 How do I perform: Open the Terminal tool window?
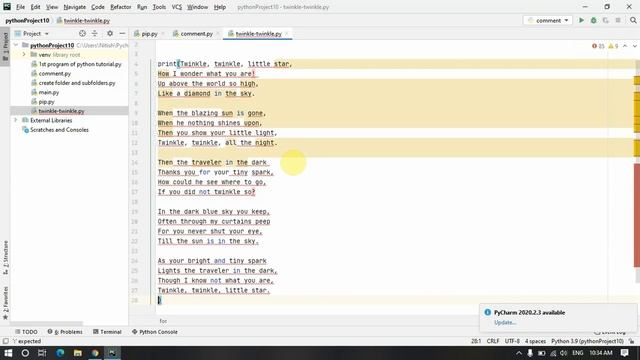point(107,332)
